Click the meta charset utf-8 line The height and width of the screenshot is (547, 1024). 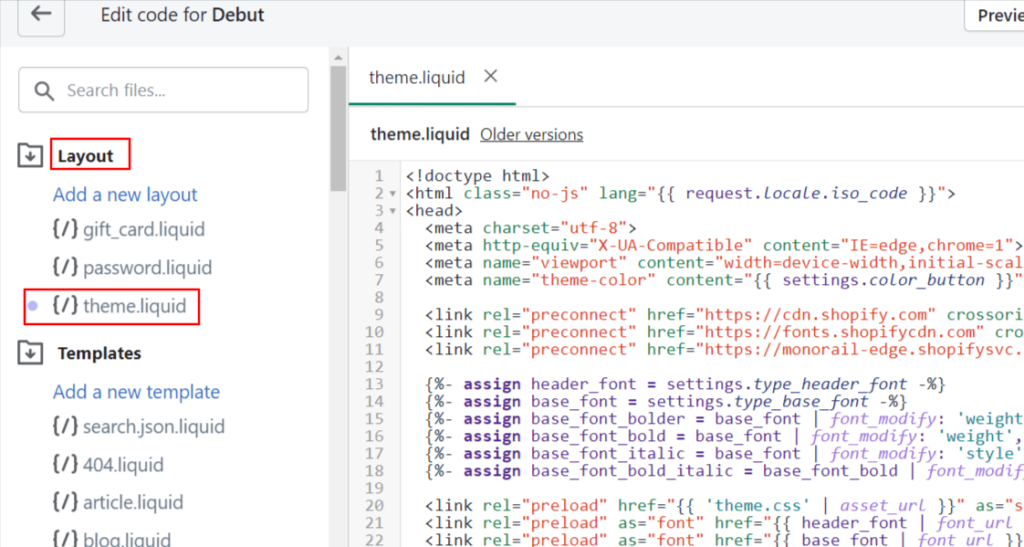[530, 228]
